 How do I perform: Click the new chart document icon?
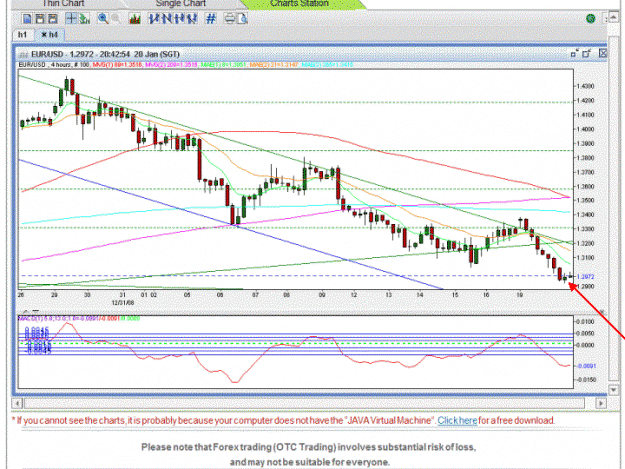pos(27,19)
